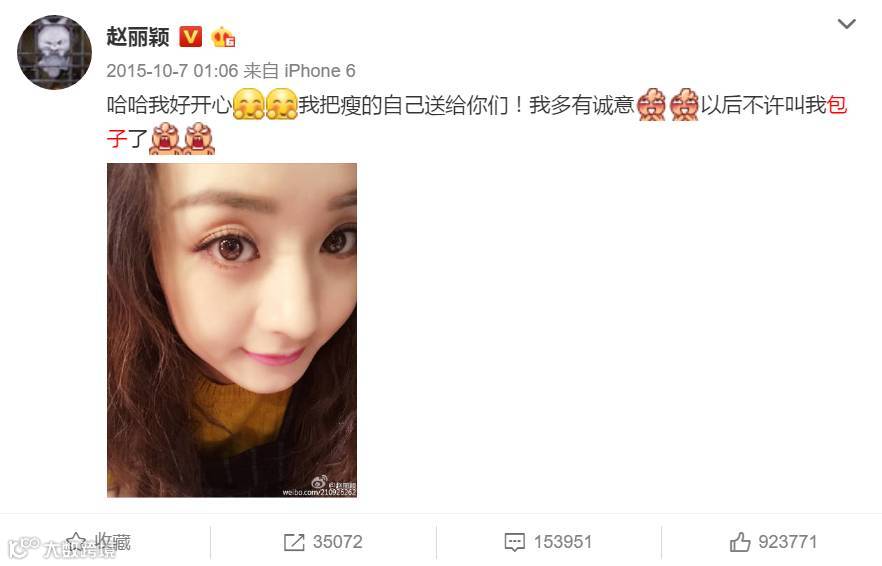This screenshot has width=882, height=566.
Task: Click the 来自 iPhone 6 source link
Action: [299, 71]
